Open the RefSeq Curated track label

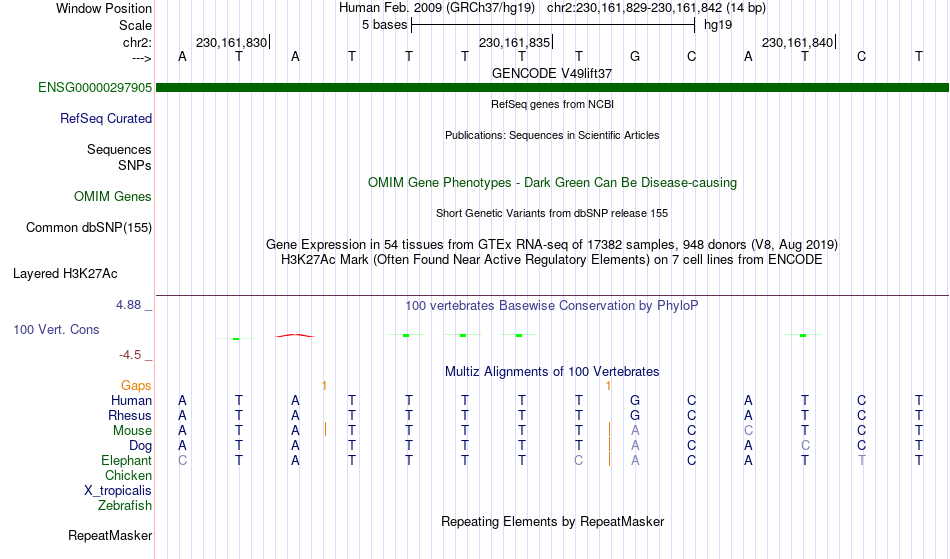tap(106, 118)
